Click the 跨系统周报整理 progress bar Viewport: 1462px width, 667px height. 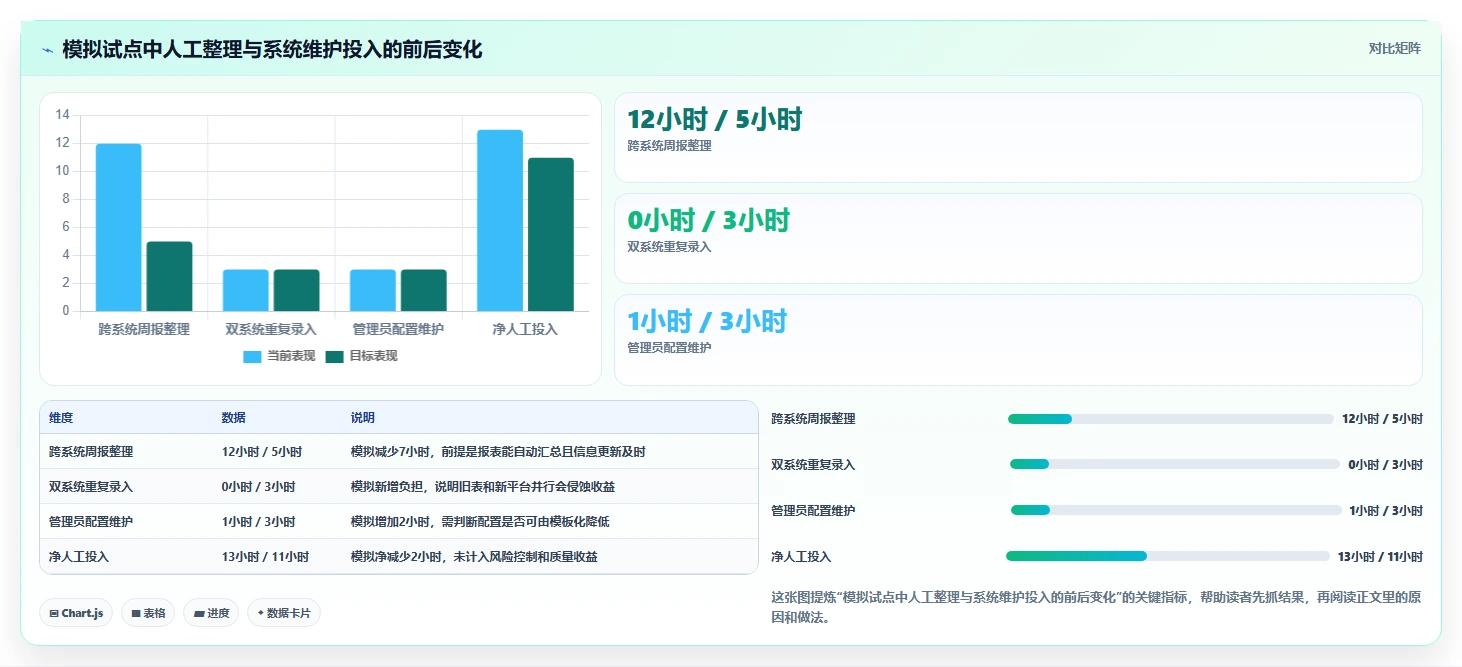click(1170, 419)
